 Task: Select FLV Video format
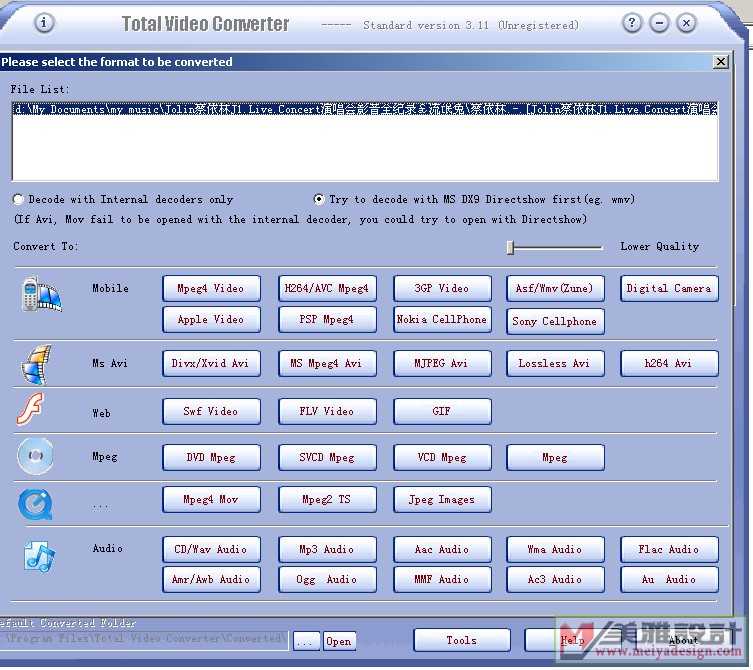[x=327, y=411]
